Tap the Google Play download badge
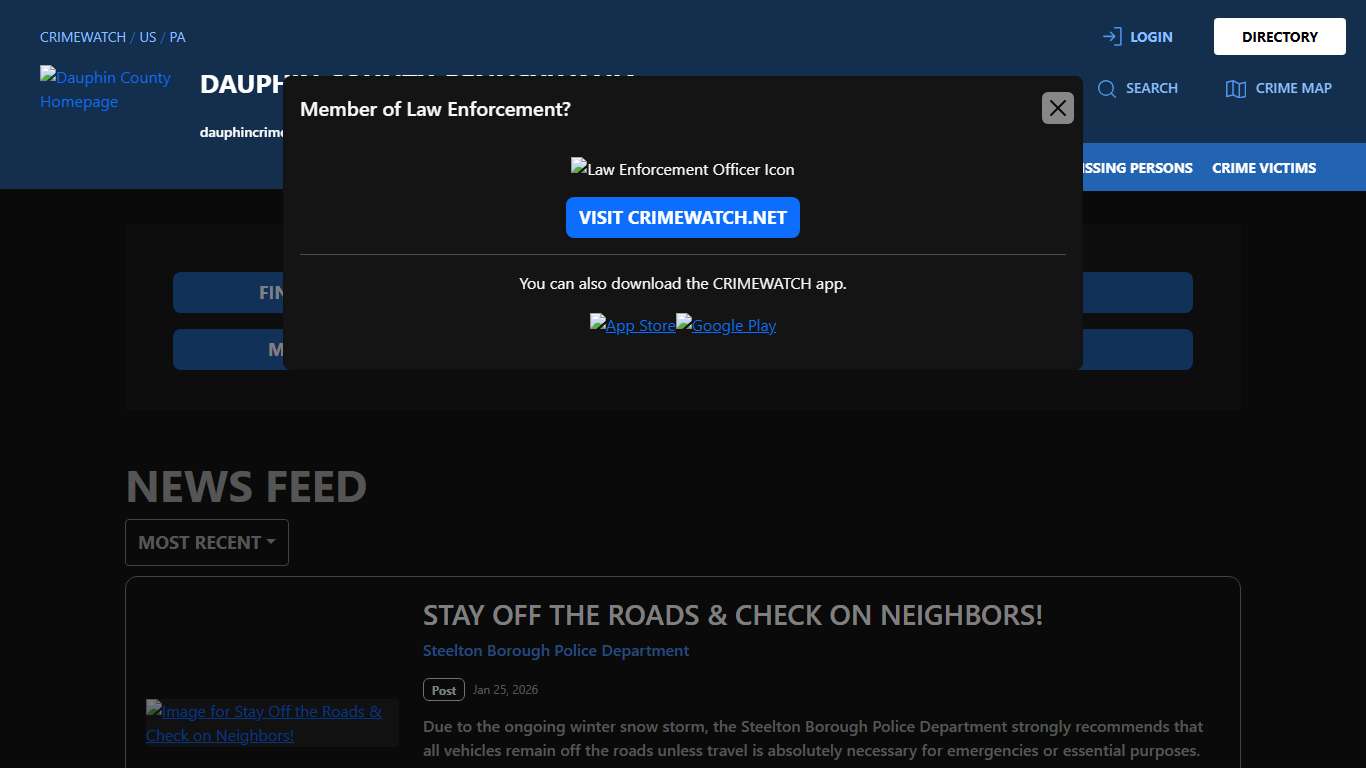This screenshot has height=768, width=1366. 726,325
